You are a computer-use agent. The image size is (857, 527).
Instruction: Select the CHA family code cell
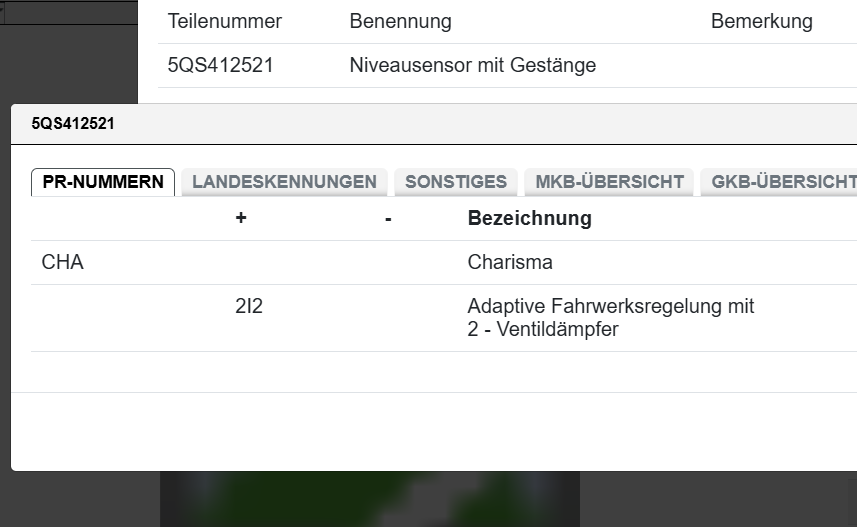(x=63, y=263)
